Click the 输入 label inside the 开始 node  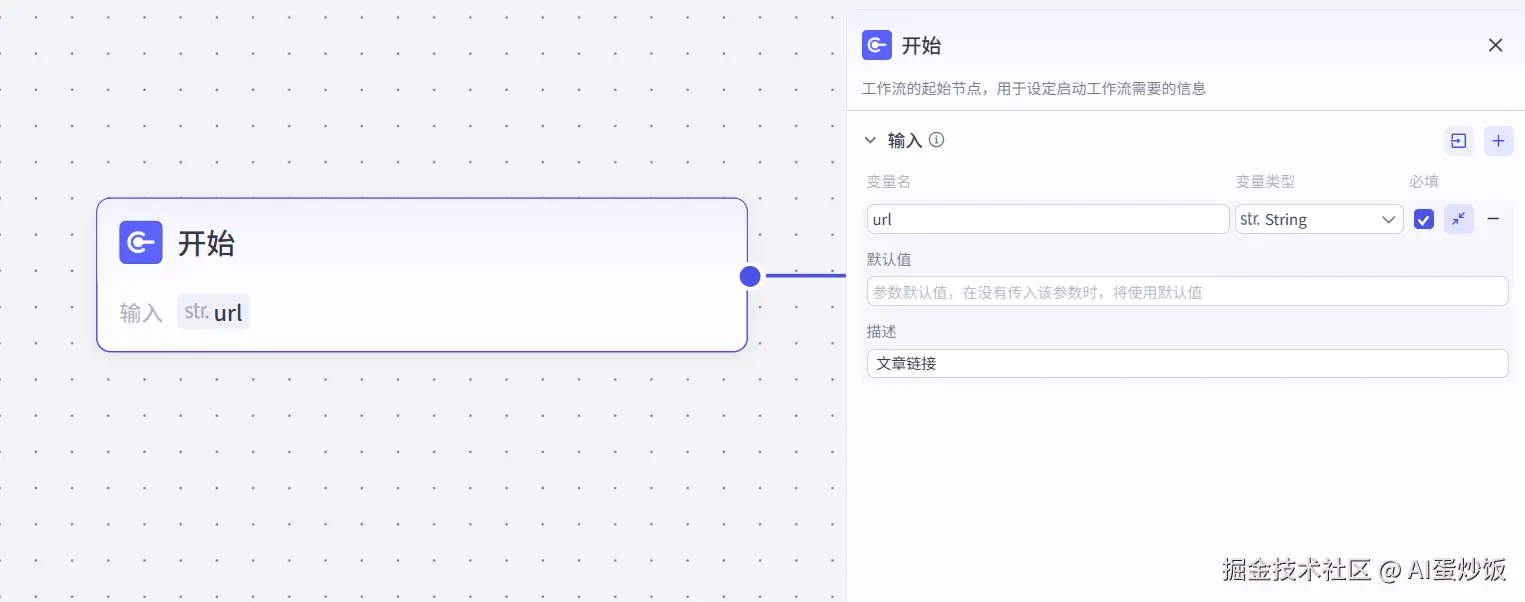point(141,313)
